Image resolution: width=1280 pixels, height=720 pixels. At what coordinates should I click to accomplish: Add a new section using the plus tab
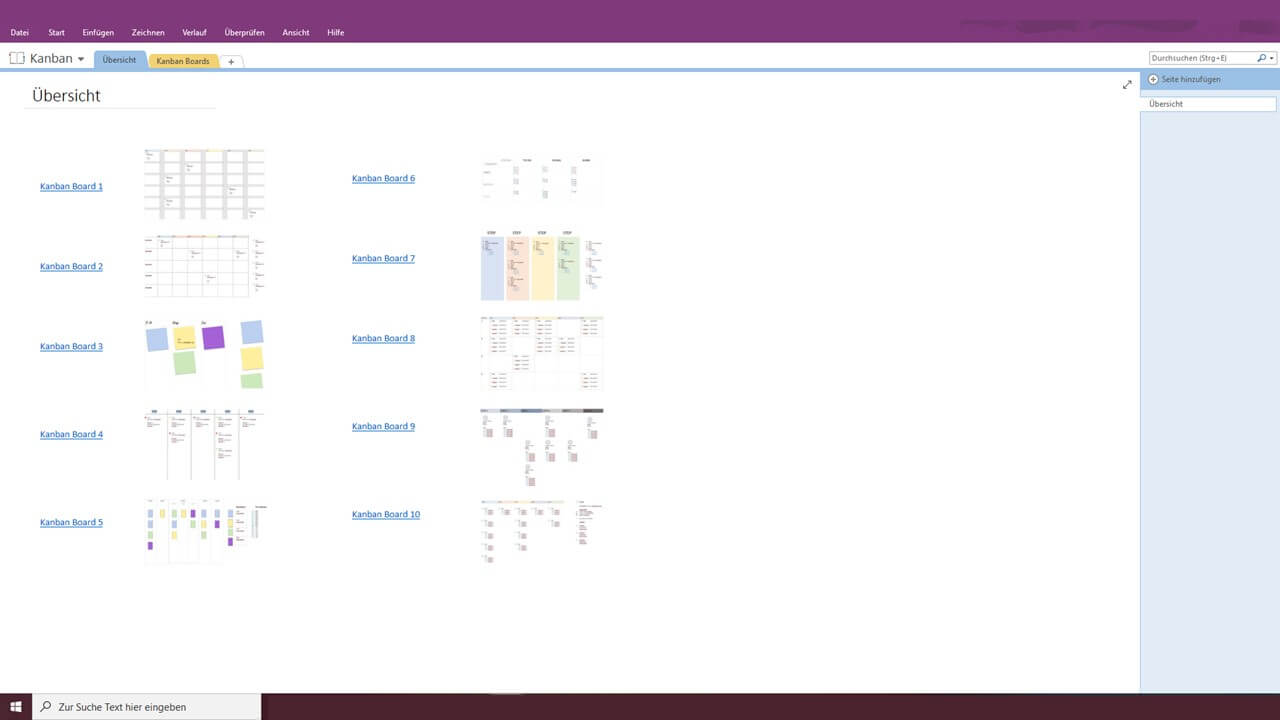pyautogui.click(x=231, y=61)
